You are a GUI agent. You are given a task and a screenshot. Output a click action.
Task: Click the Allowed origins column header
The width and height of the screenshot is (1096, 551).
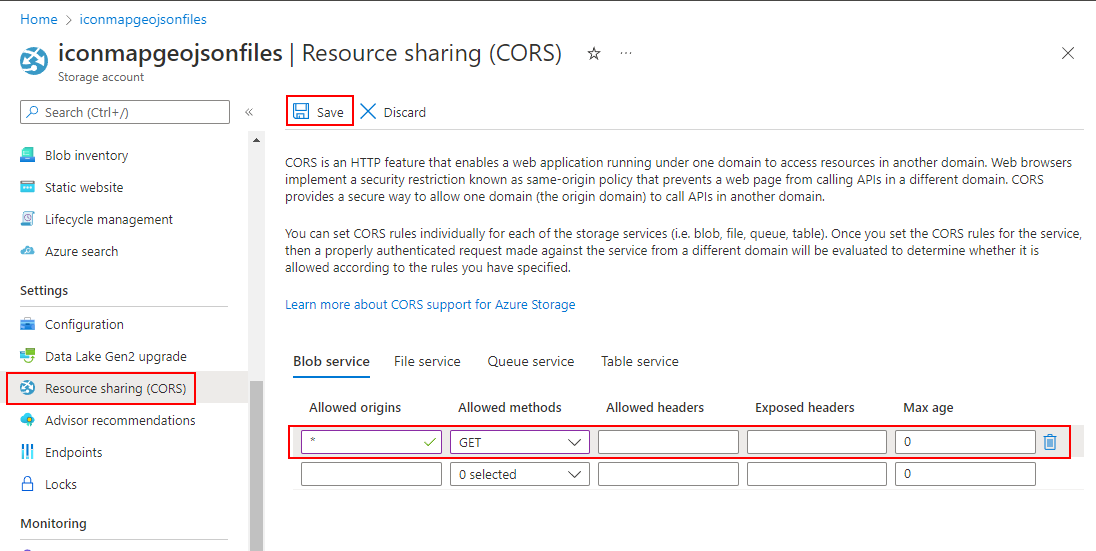355,407
